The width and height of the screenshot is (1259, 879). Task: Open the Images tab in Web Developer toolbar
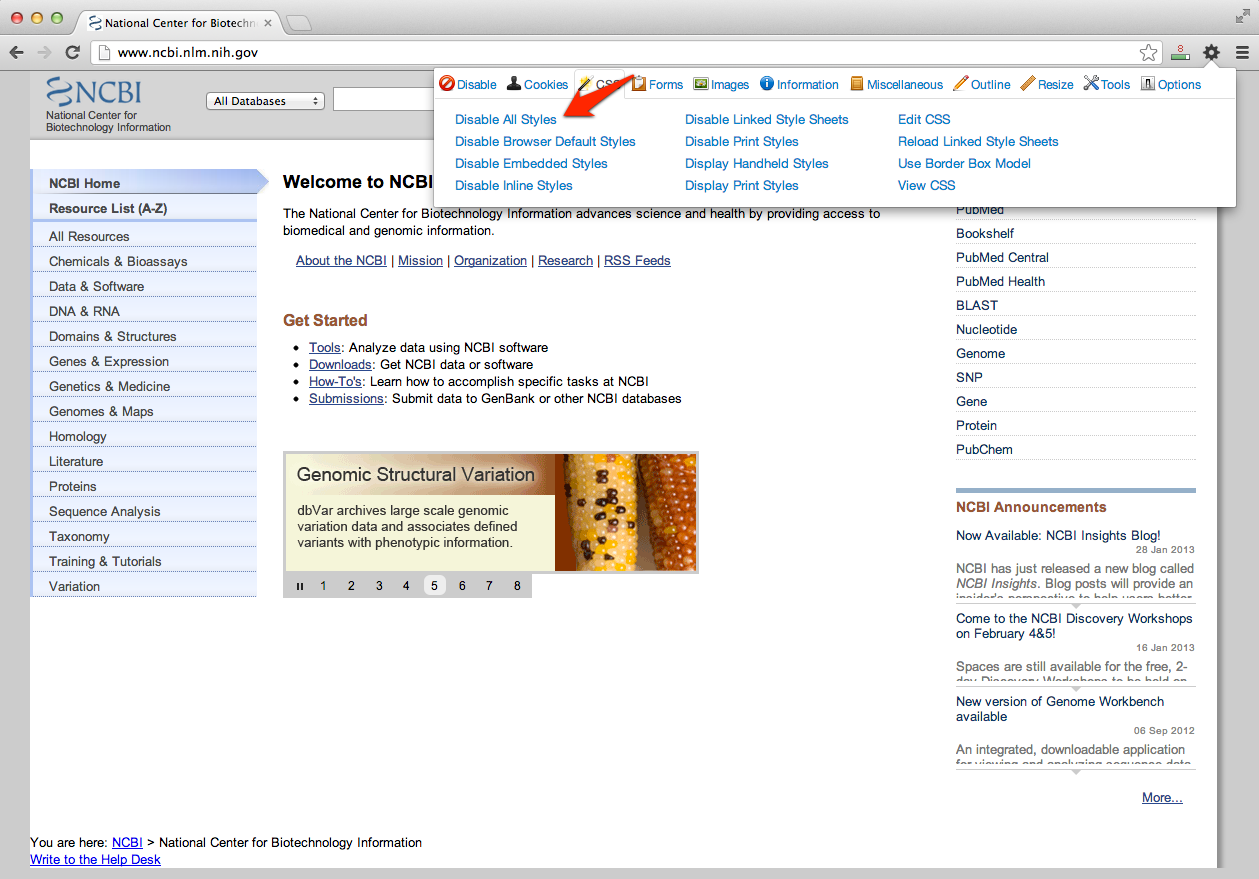(x=721, y=85)
